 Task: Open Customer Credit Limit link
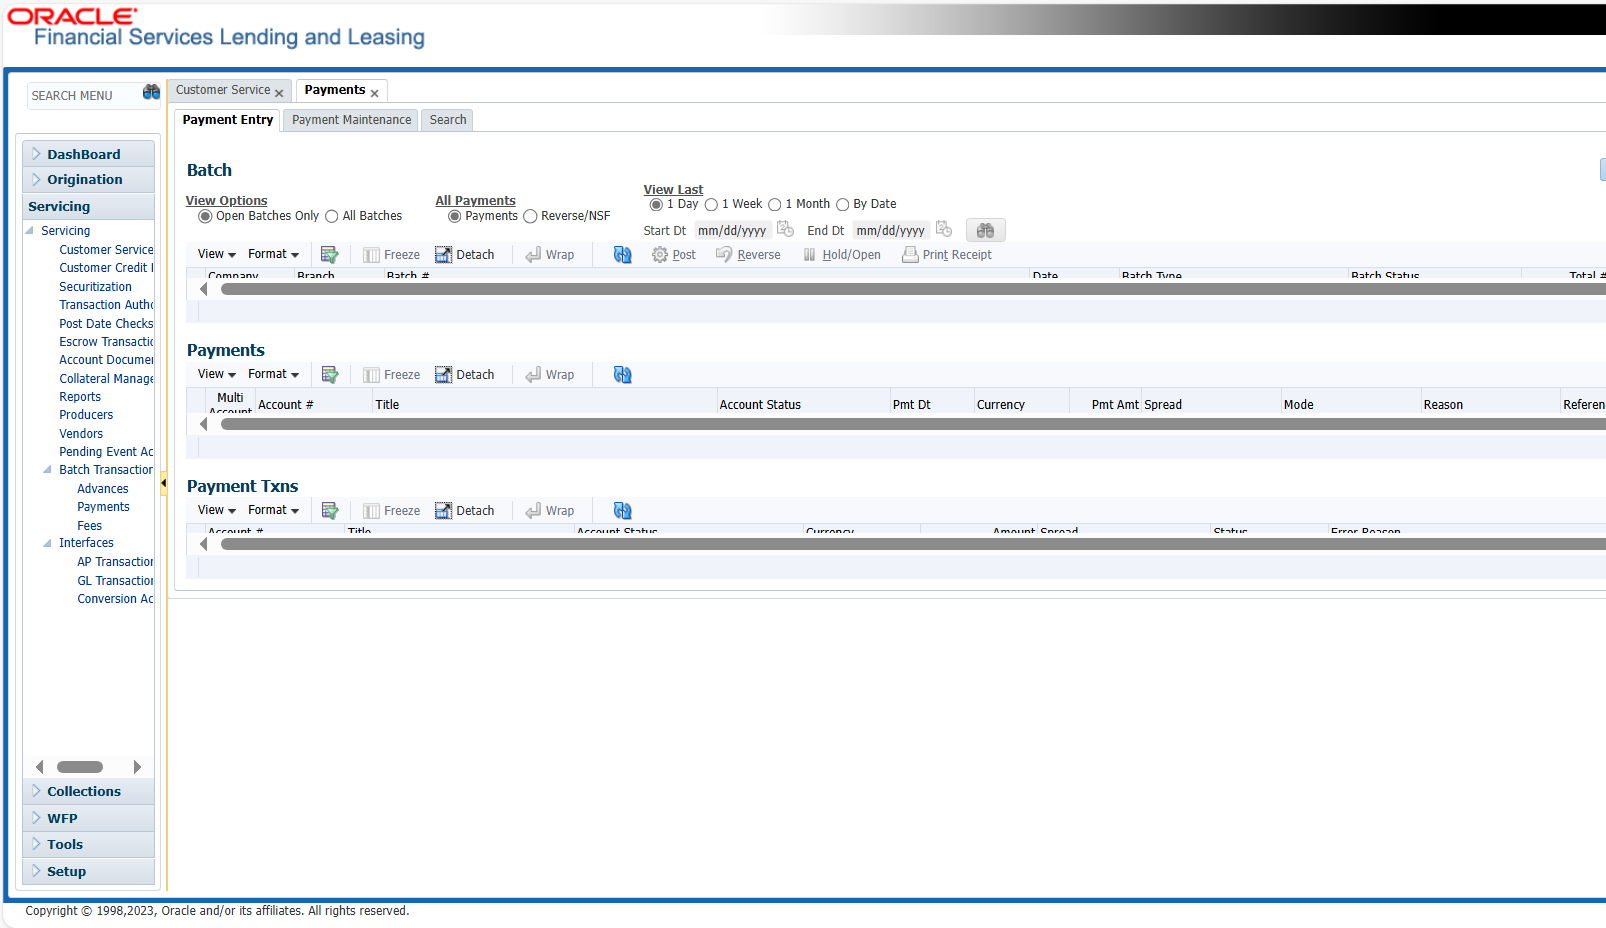pyautogui.click(x=106, y=268)
